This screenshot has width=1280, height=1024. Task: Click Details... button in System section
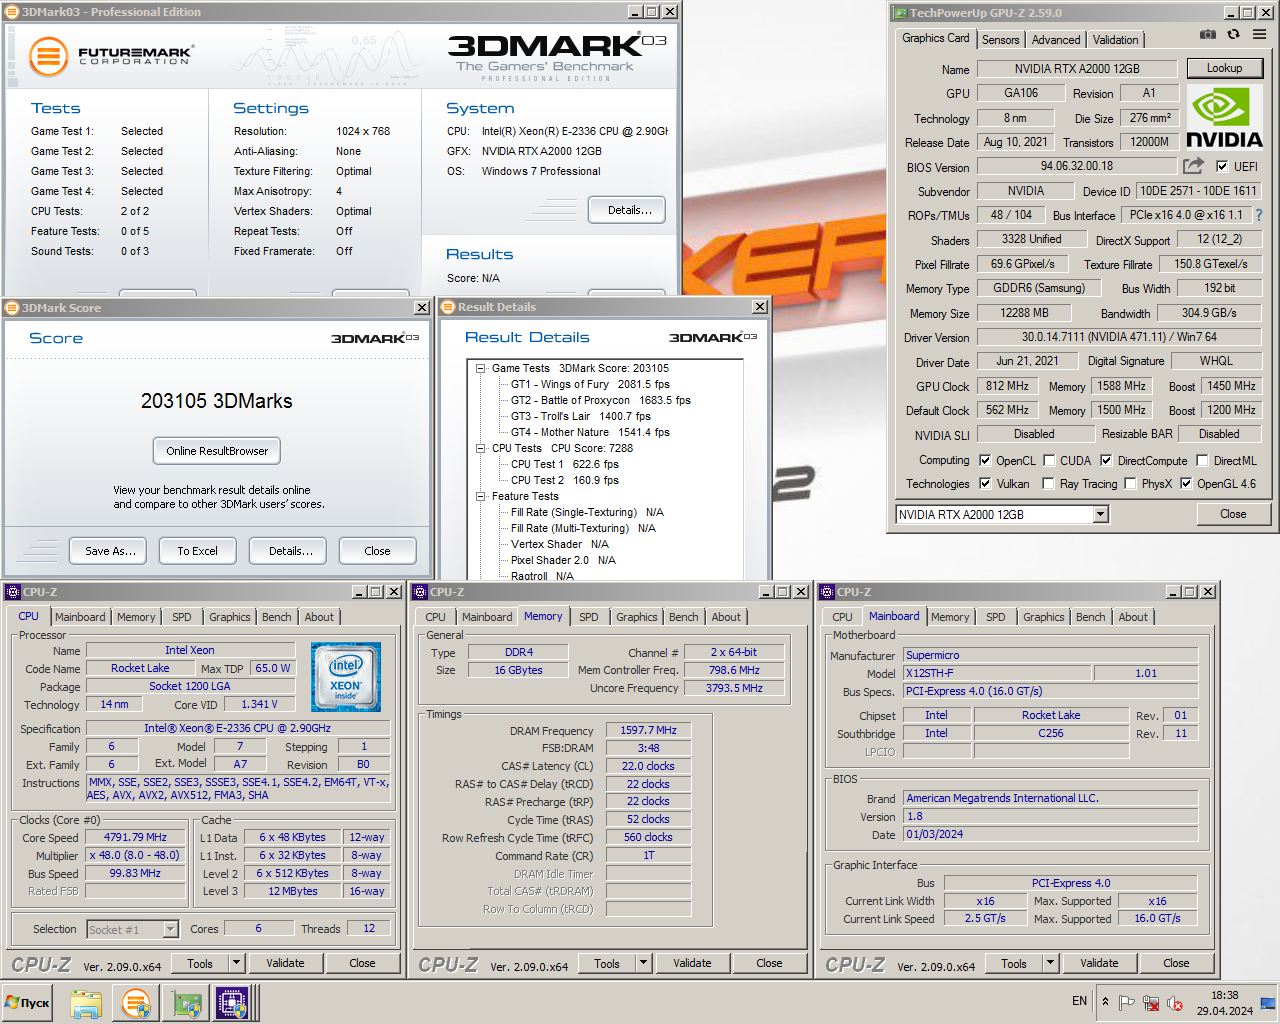(630, 210)
